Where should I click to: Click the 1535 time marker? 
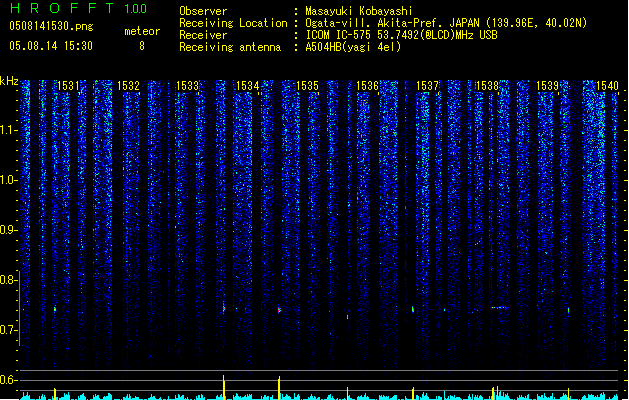[x=307, y=85]
